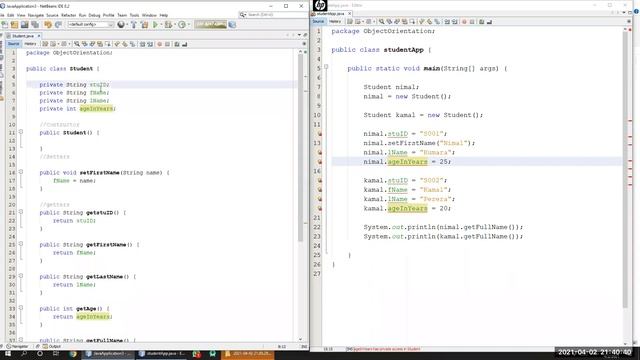Open the Navigator panel tab at bottom
The image size is (640, 360).
[18, 347]
